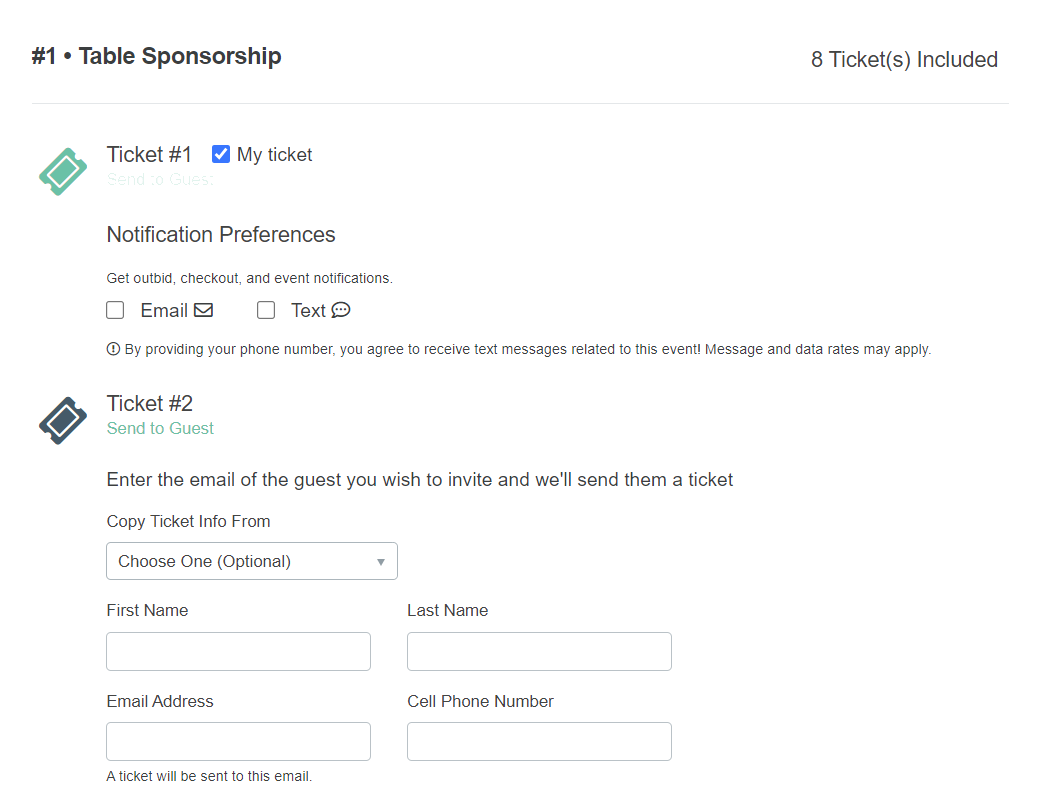Image resolution: width=1040 pixels, height=800 pixels.
Task: Click the Send to Guest link under Ticket #2
Action: tap(161, 429)
